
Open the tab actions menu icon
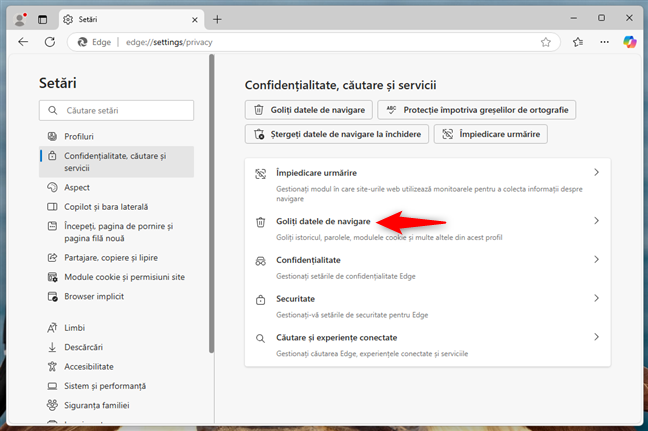43,19
